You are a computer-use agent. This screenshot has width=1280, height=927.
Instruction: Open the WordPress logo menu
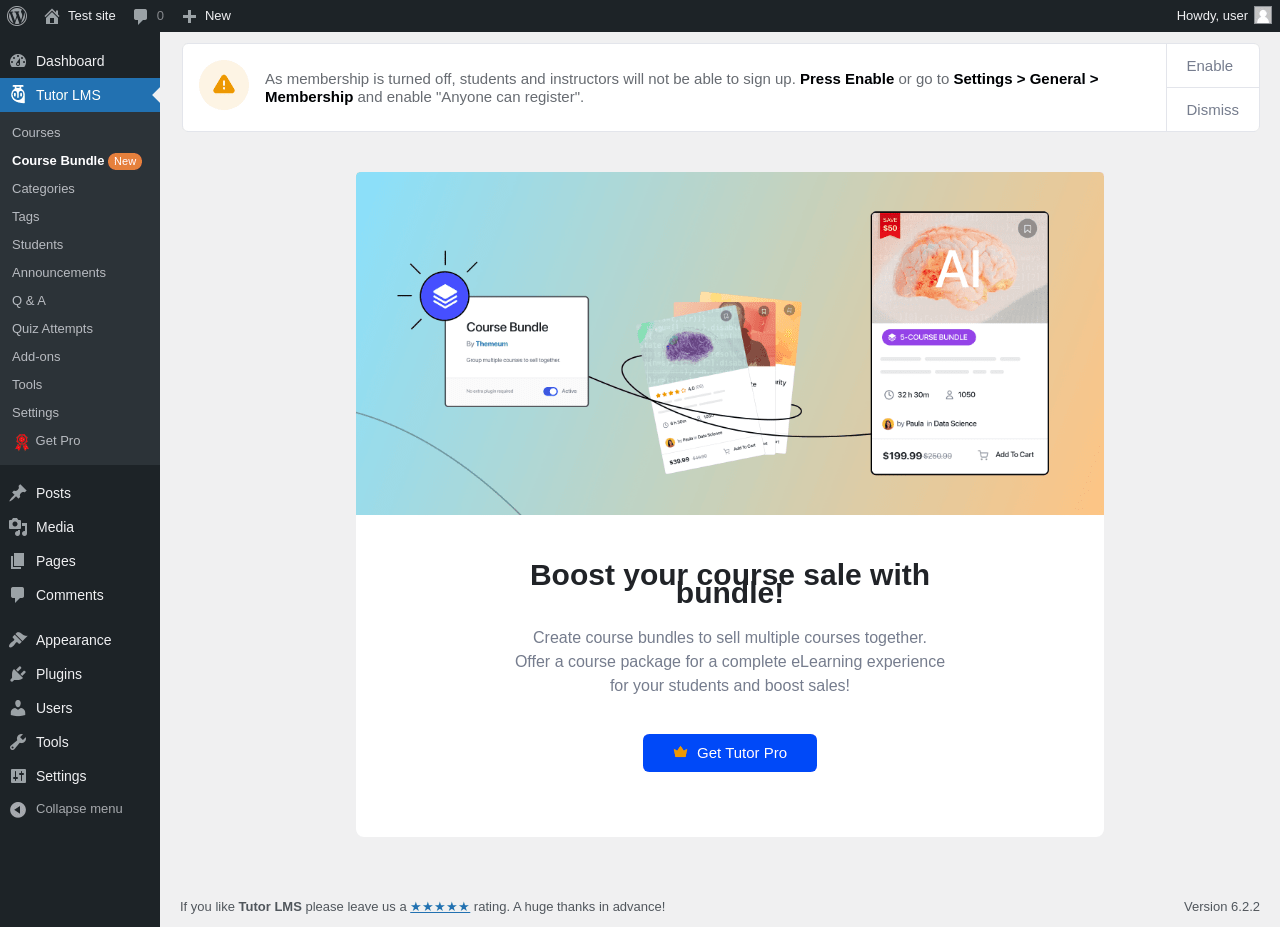click(17, 16)
